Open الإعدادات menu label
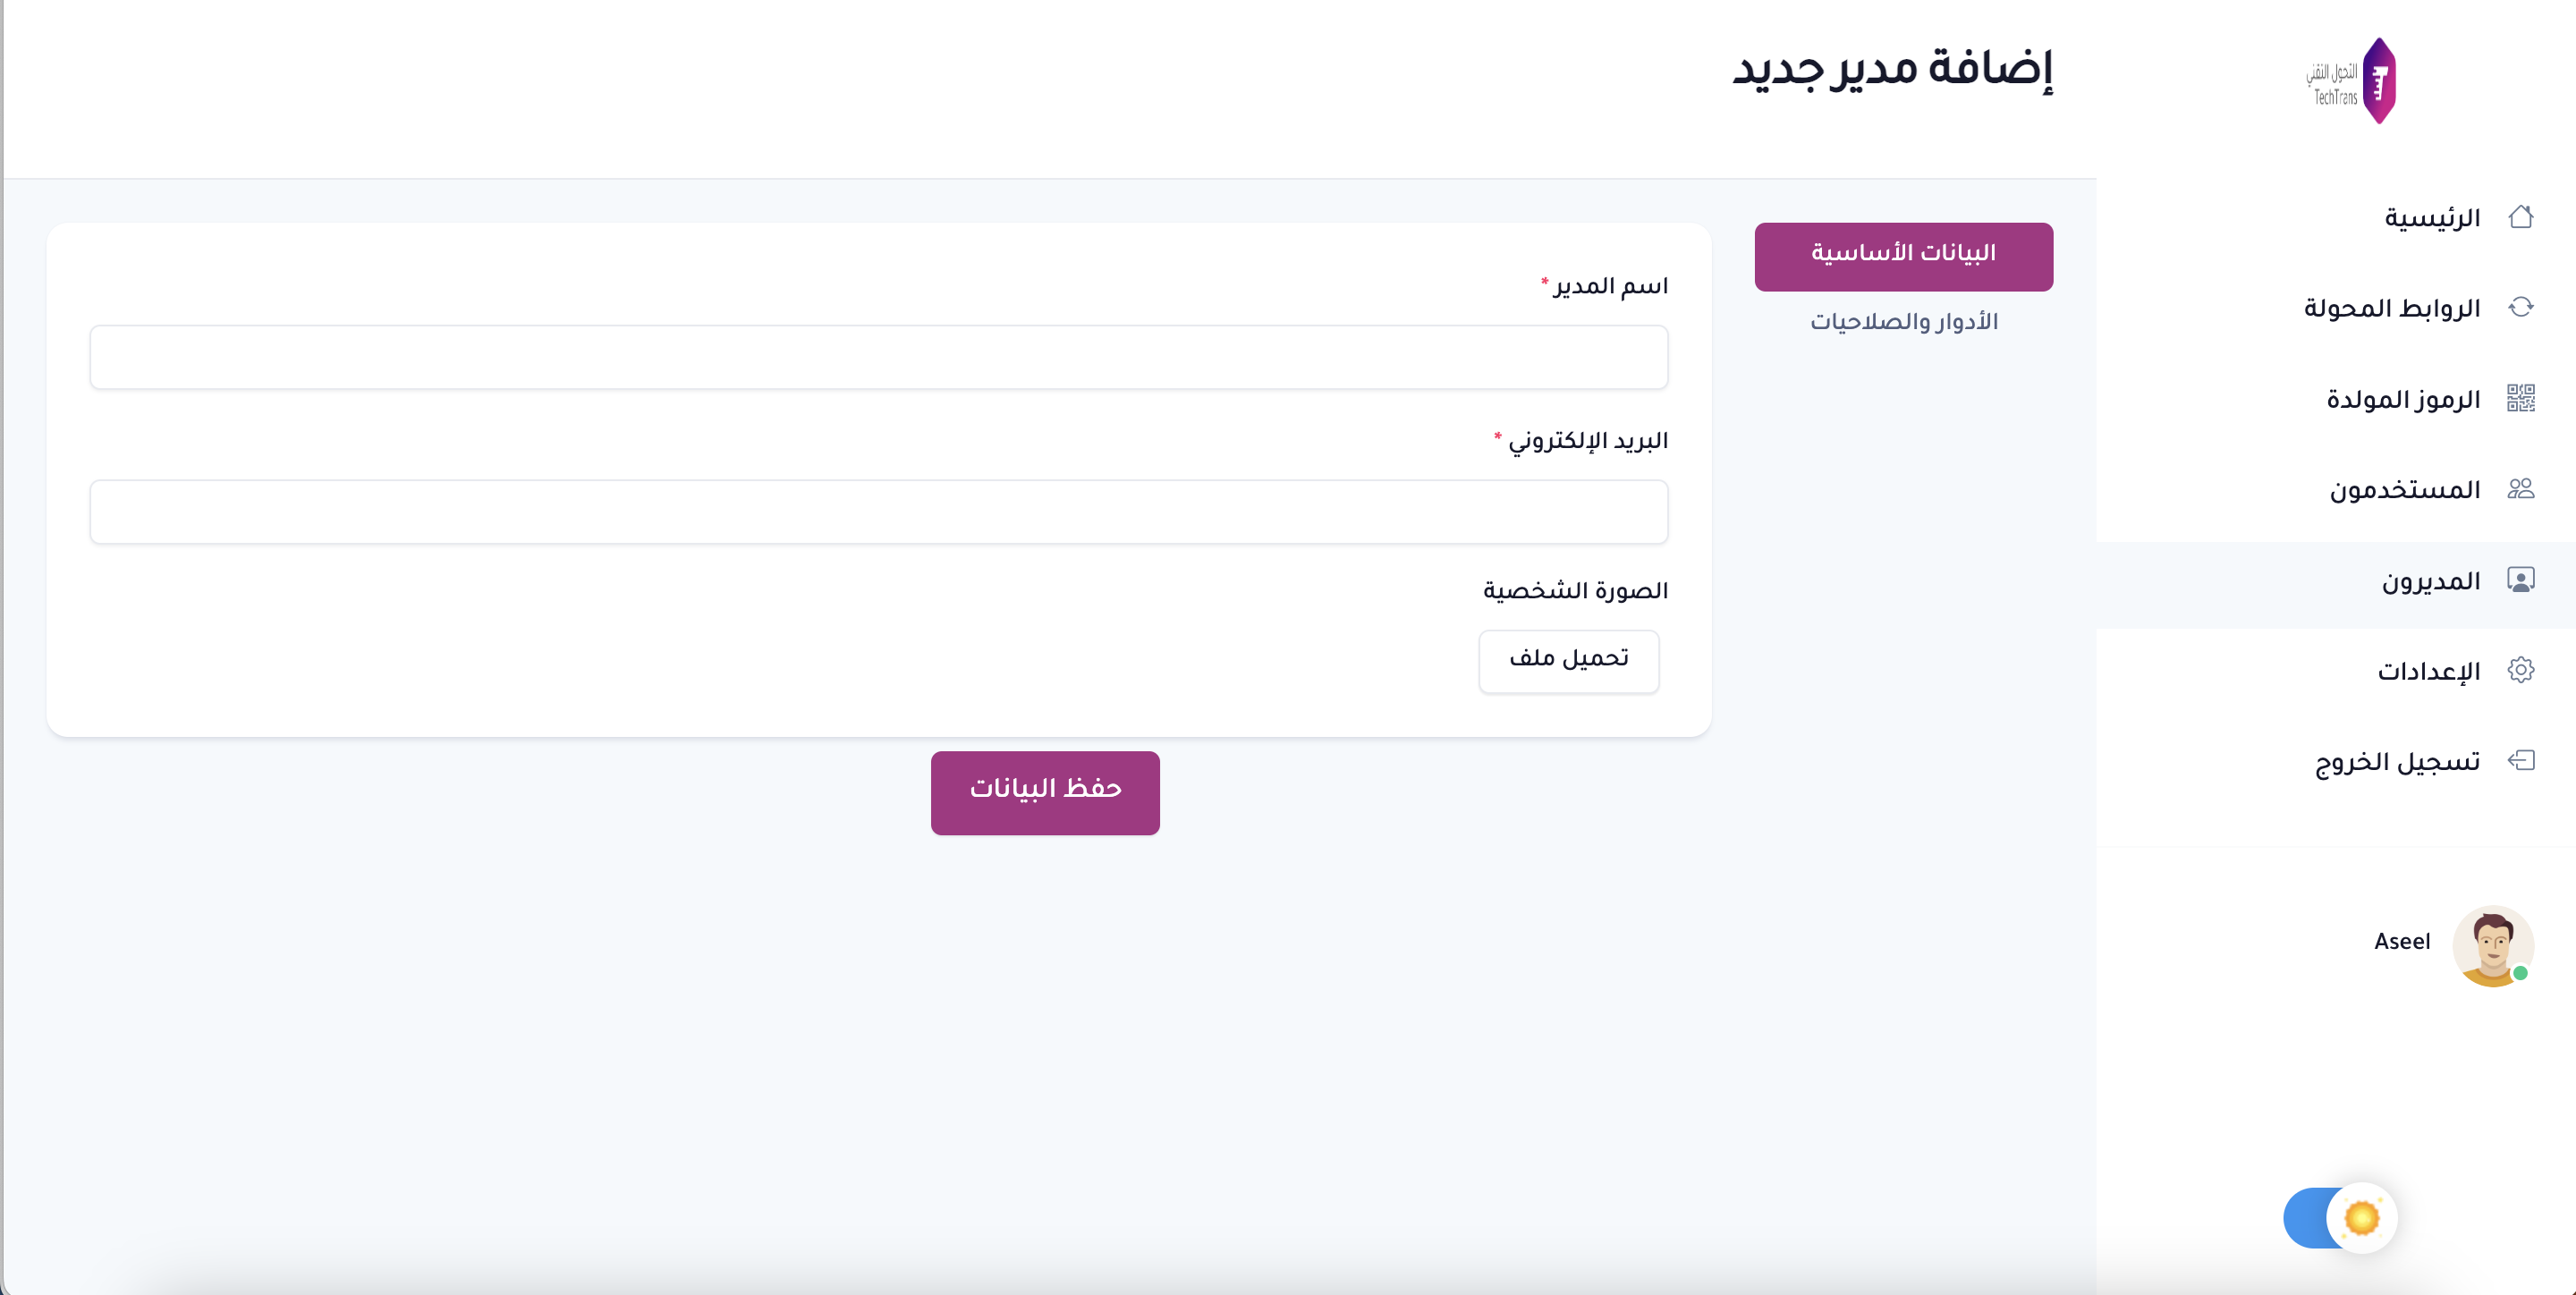The height and width of the screenshot is (1295, 2576). (2428, 671)
